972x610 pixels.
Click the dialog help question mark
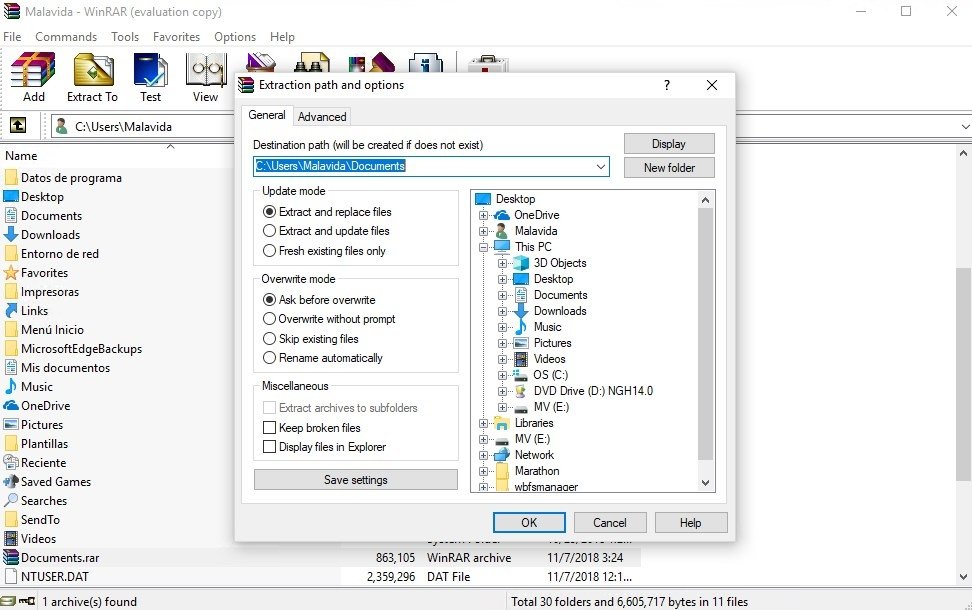pyautogui.click(x=667, y=85)
